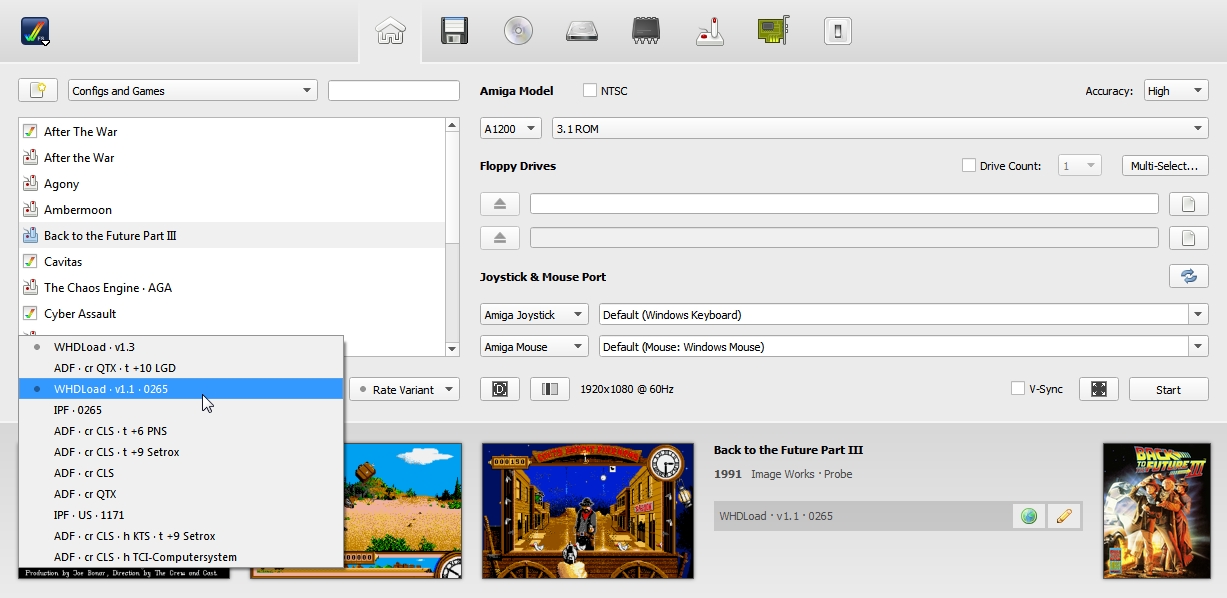The height and width of the screenshot is (598, 1227).
Task: Eject the second floppy drive
Action: click(x=500, y=237)
